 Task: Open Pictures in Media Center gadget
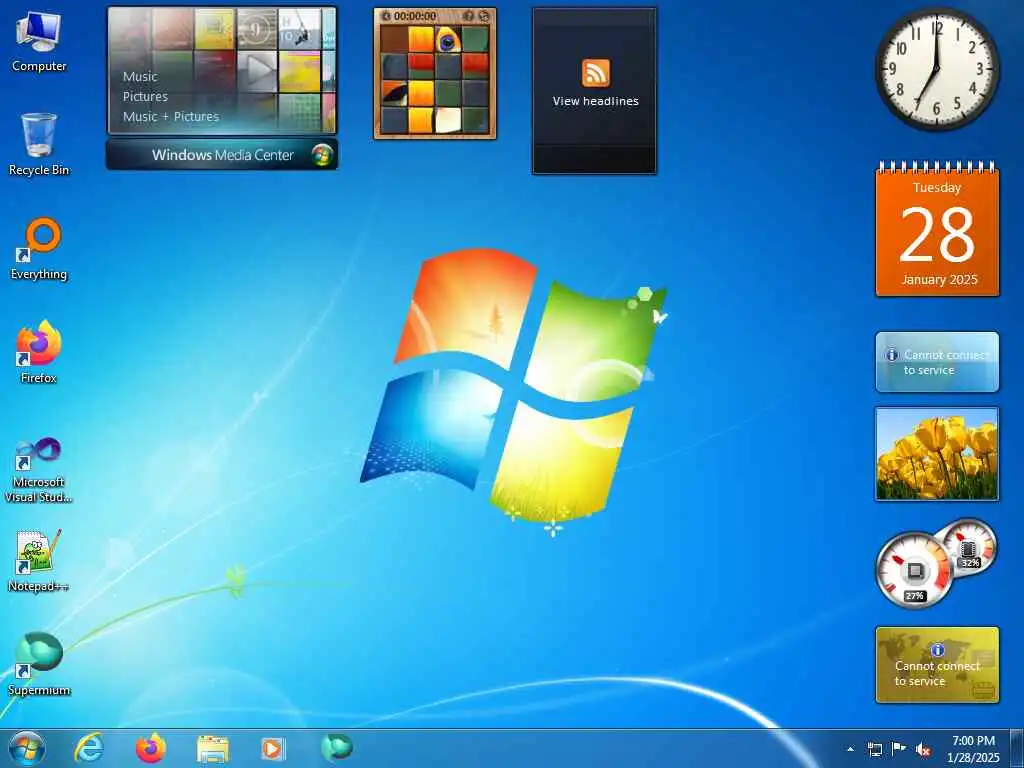pos(145,97)
